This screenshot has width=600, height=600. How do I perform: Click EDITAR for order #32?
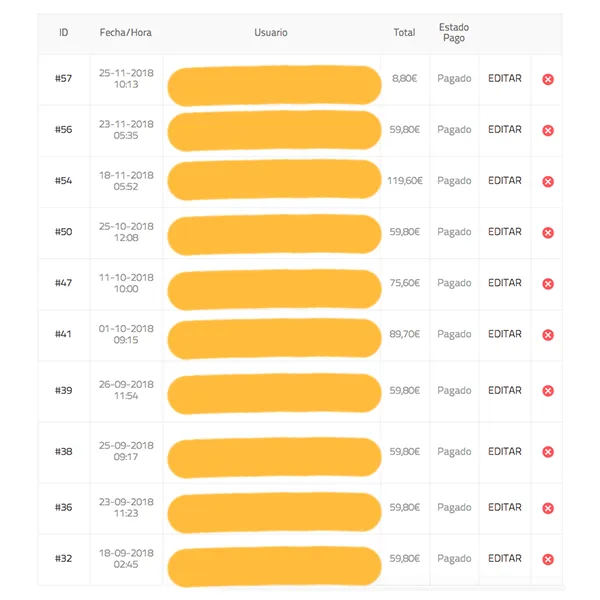[505, 558]
